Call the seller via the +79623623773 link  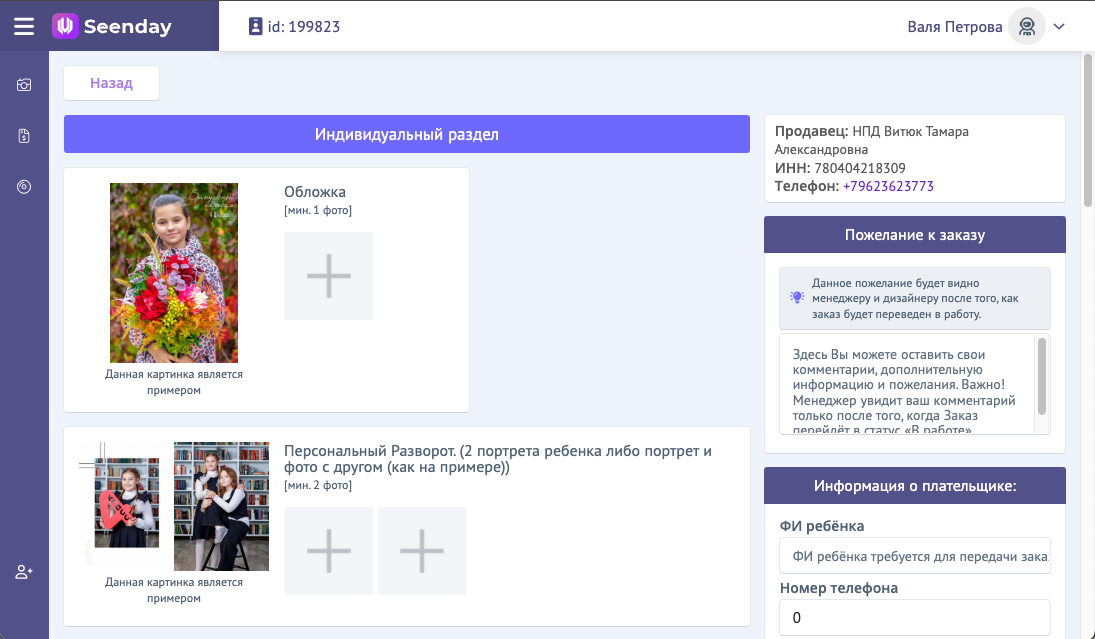(888, 186)
